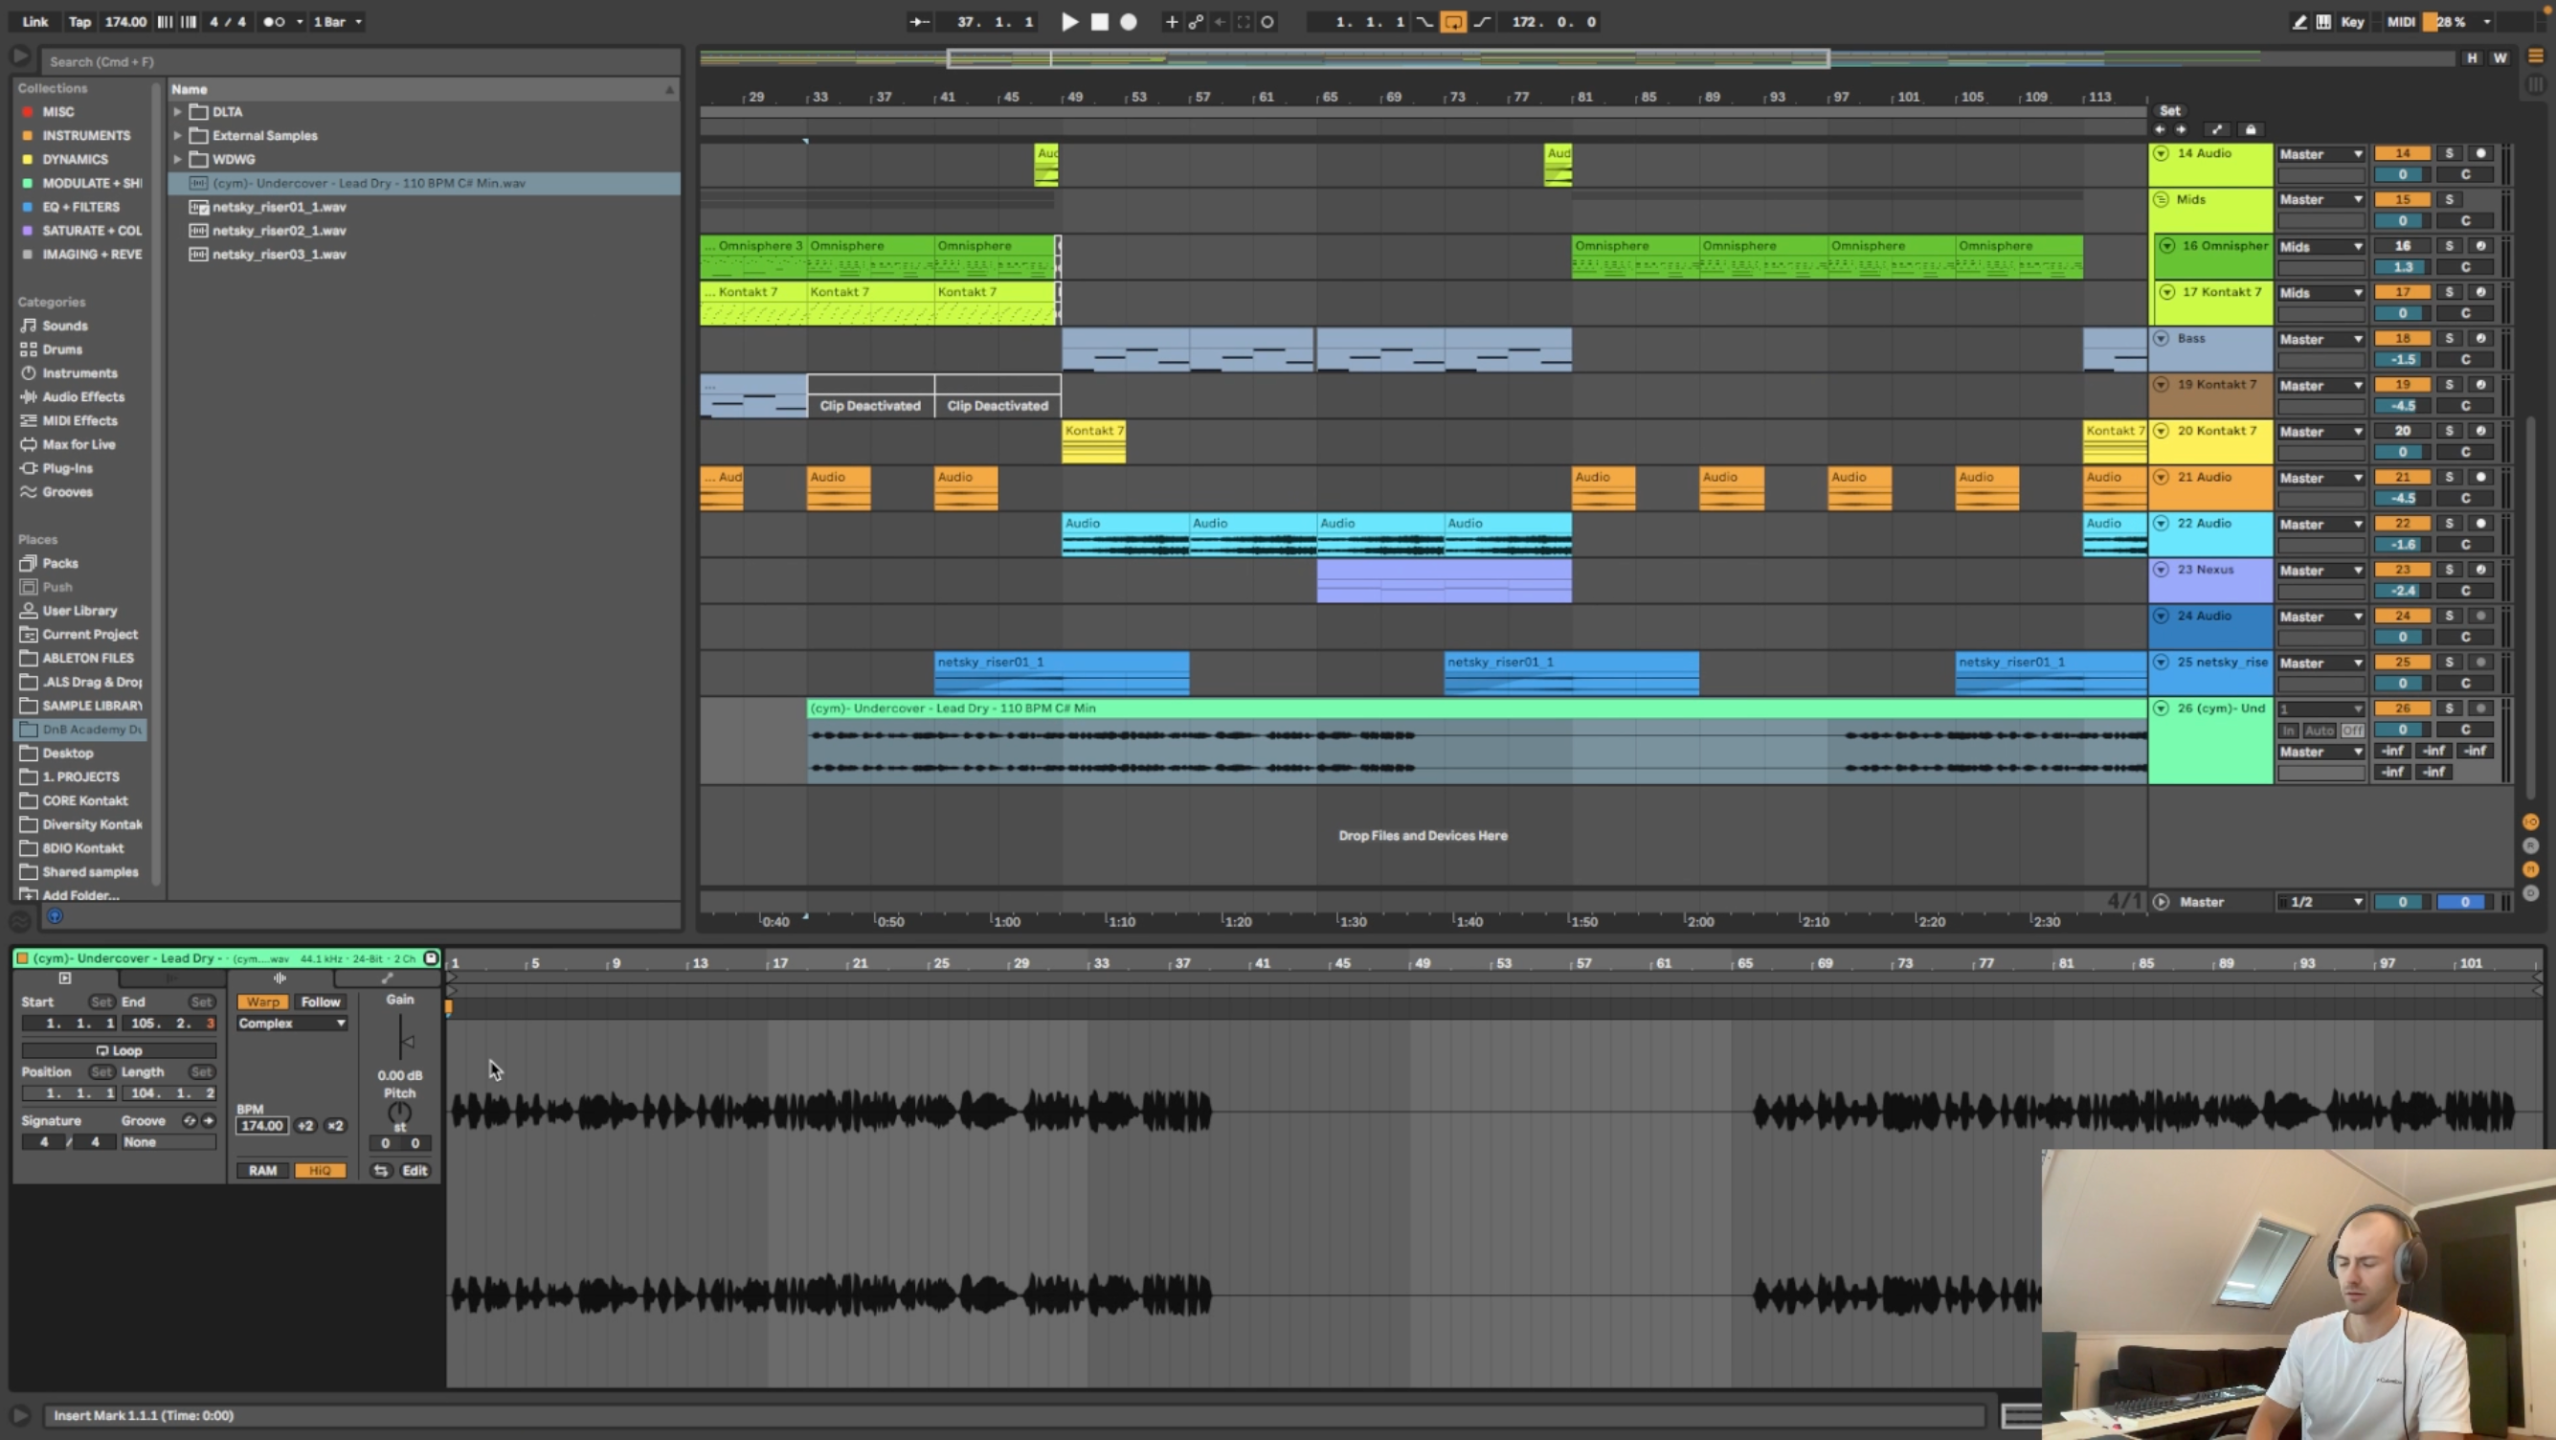
Task: Open the User Library place
Action: (79, 610)
